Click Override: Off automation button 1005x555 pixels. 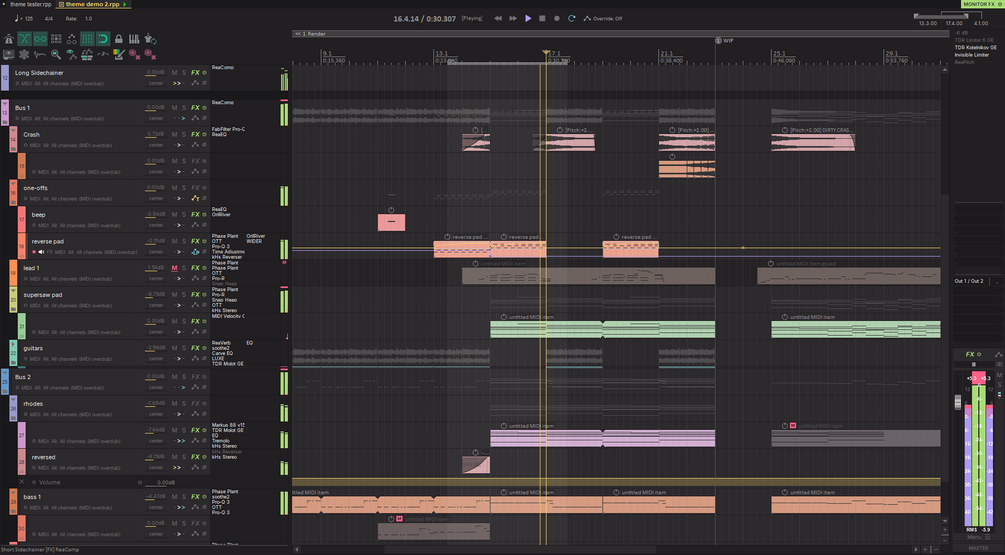pos(603,19)
